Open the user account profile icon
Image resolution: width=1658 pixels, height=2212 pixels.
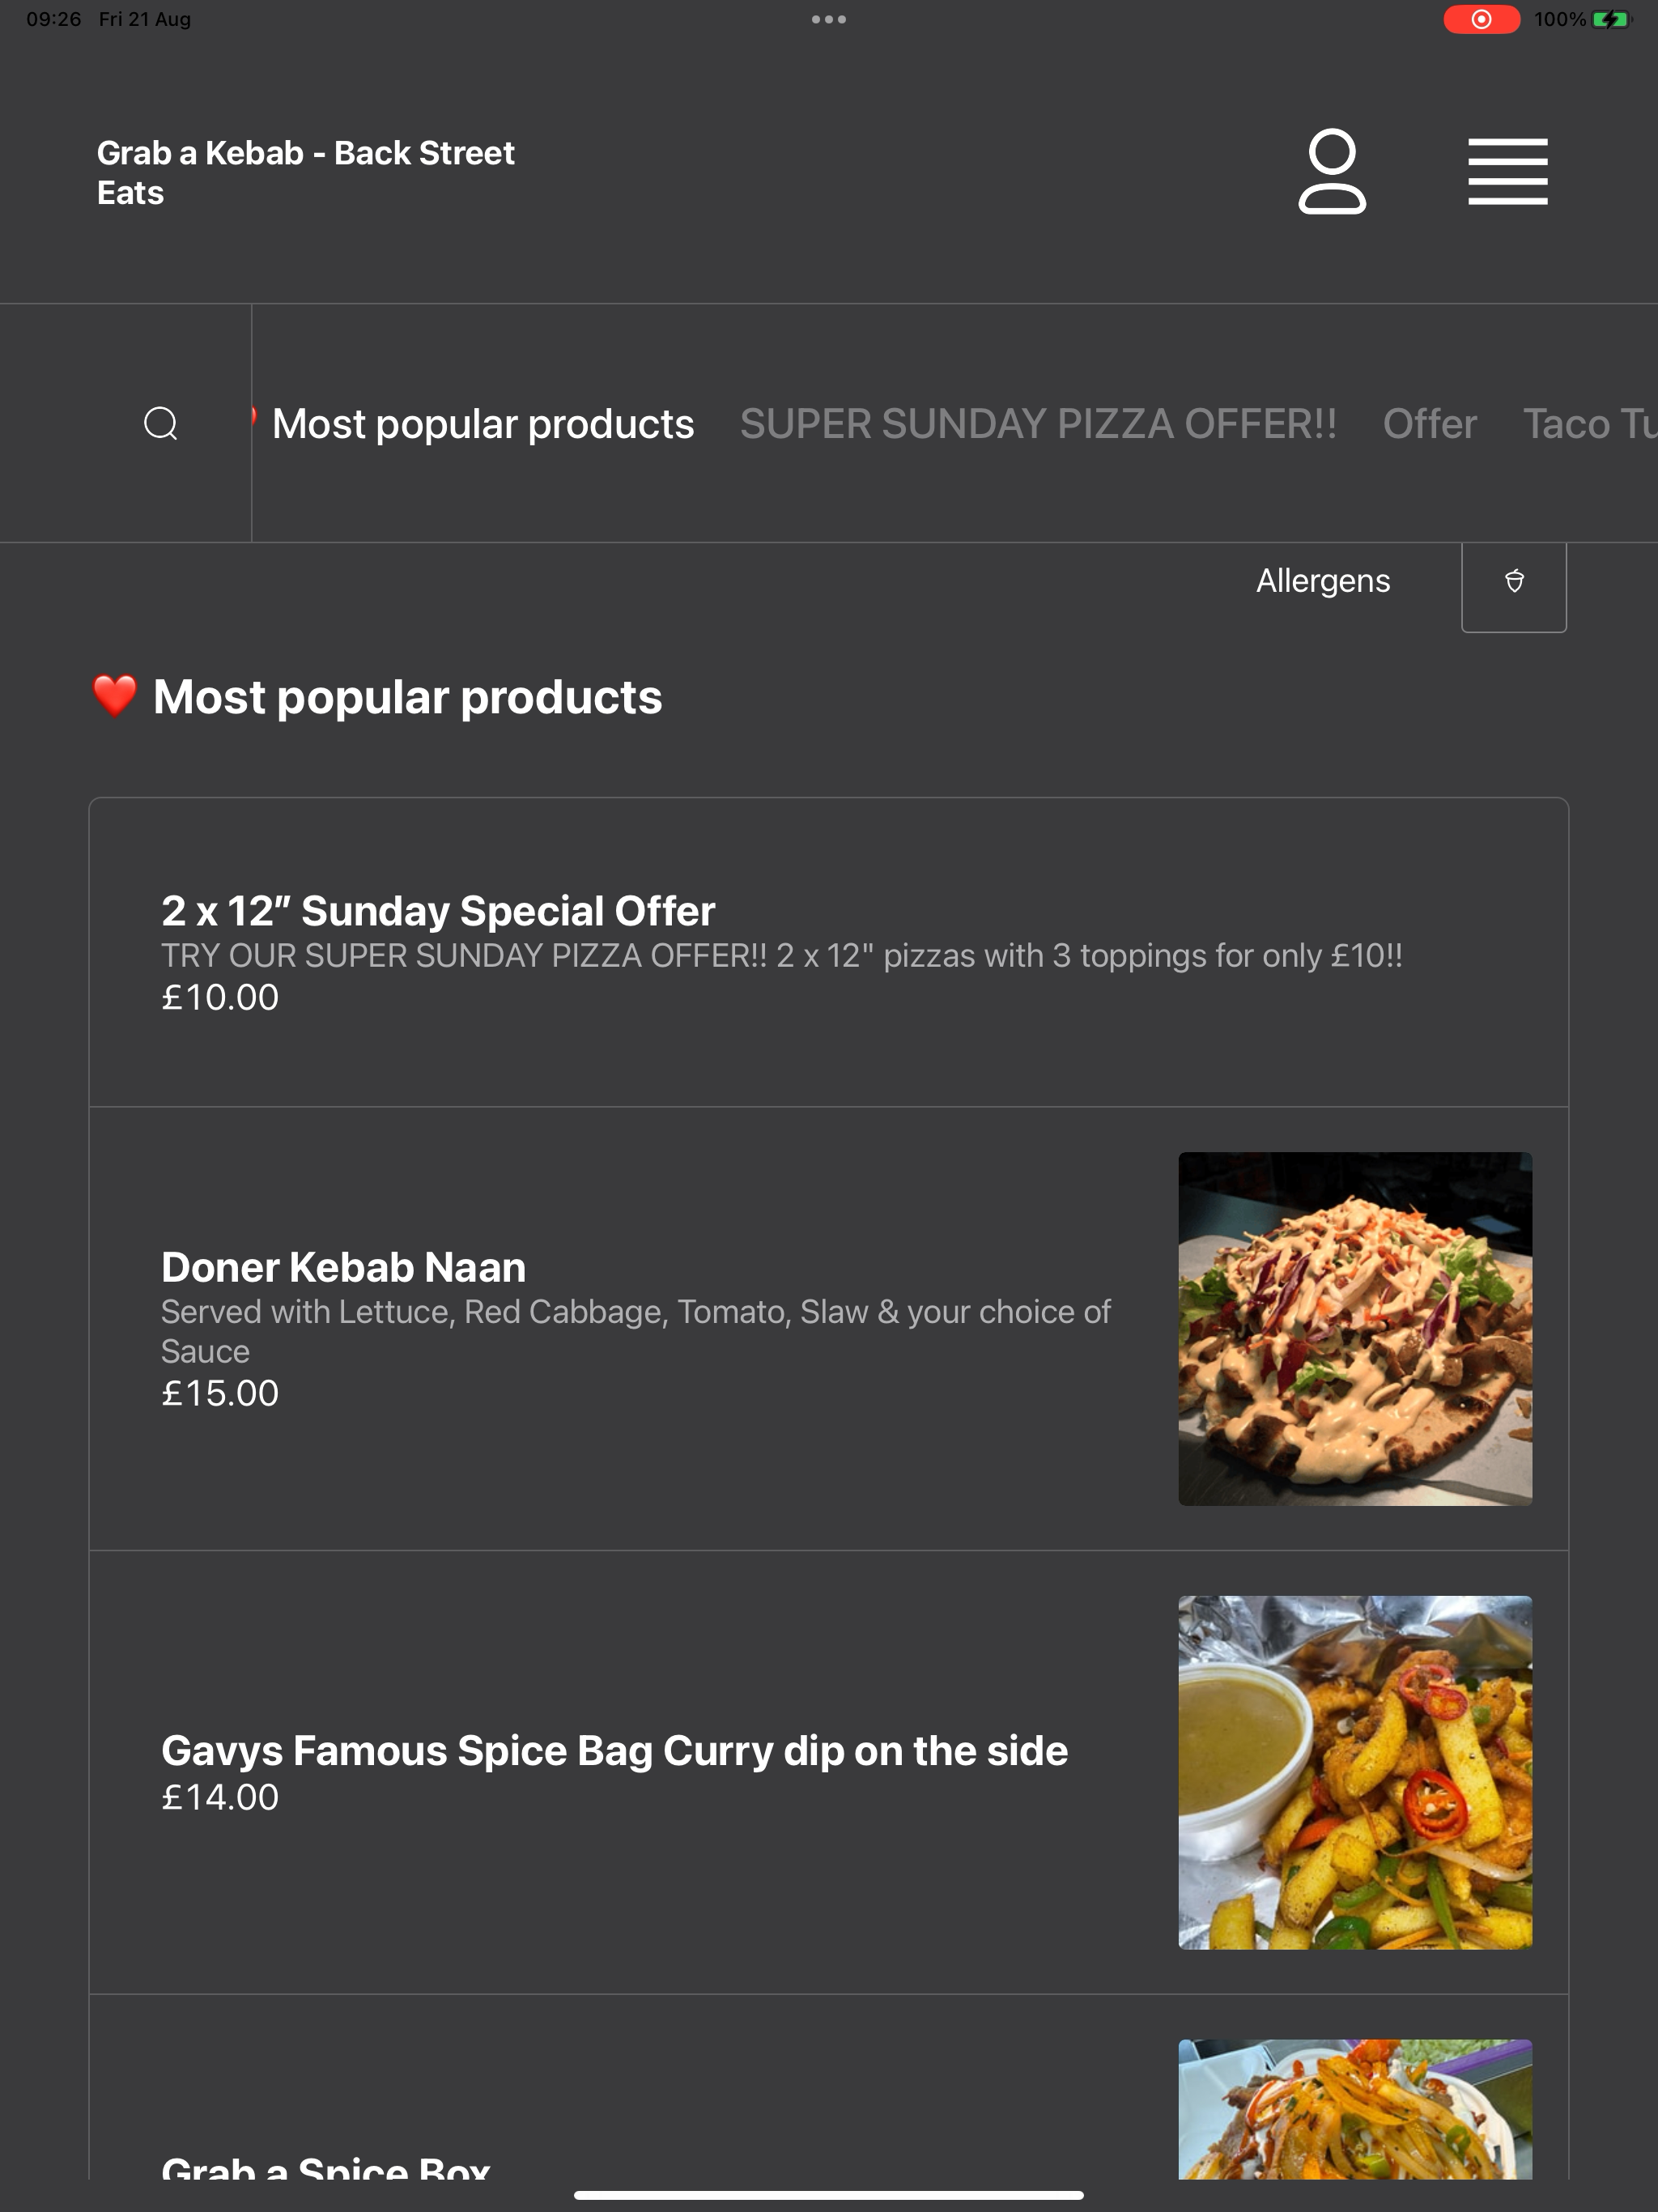1332,171
